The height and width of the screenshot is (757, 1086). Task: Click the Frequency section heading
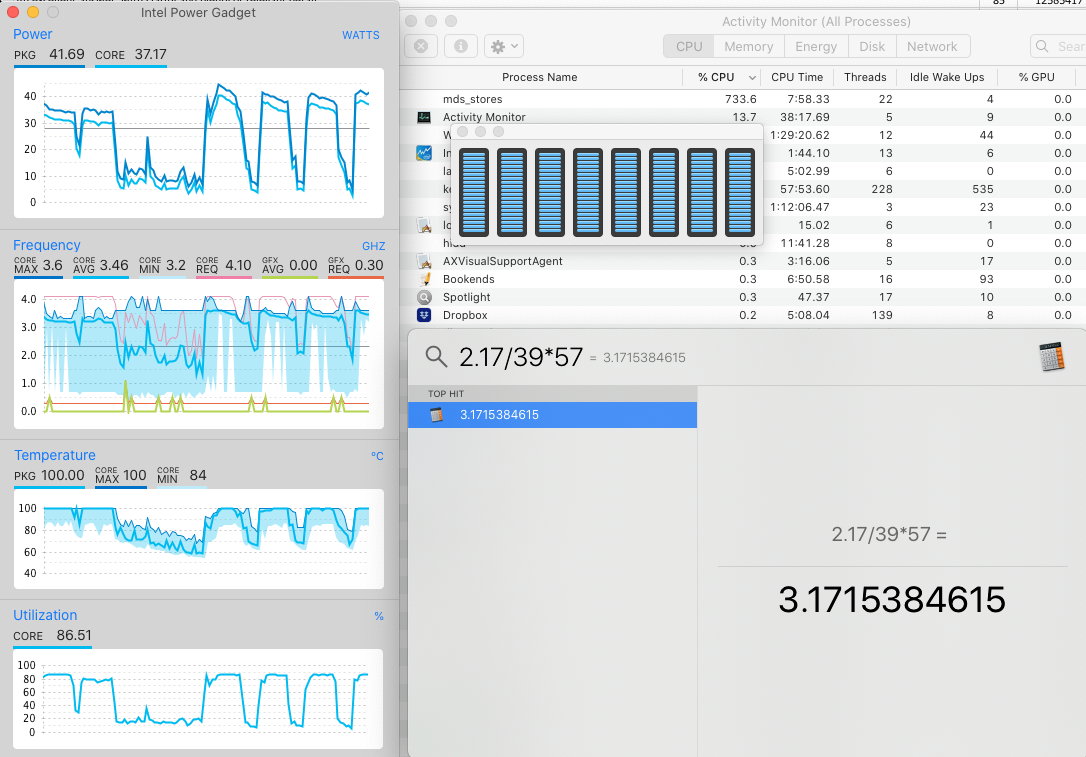pyautogui.click(x=46, y=245)
